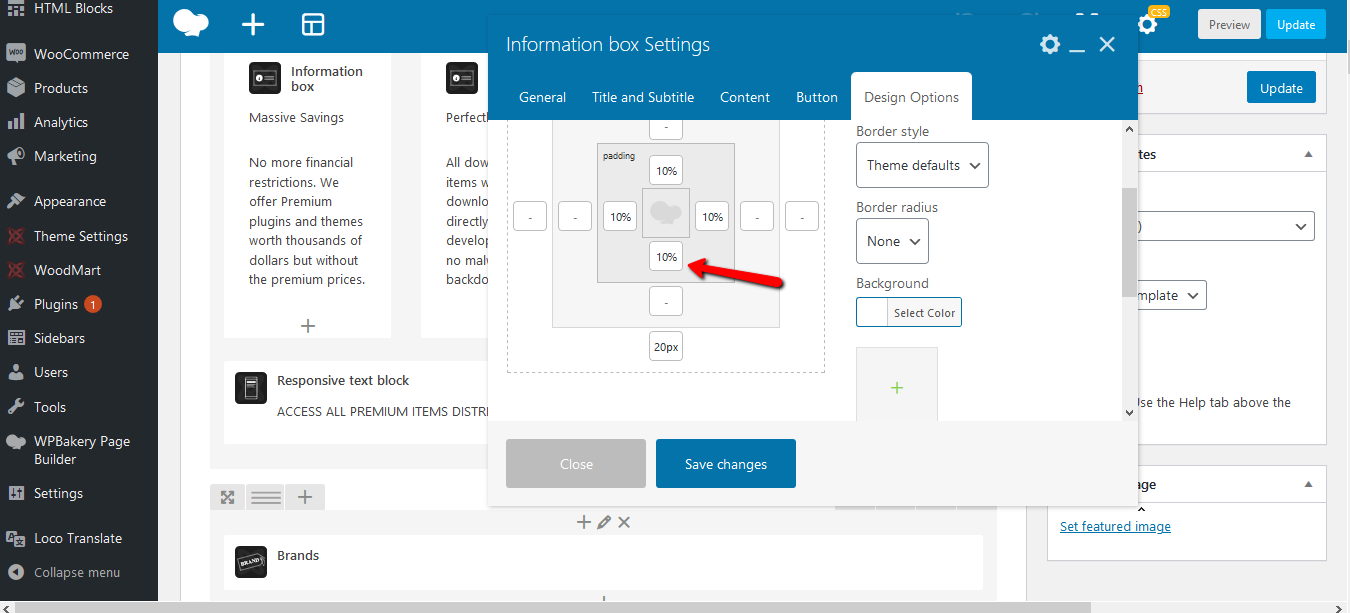Collapse the sidebar attributes panel arrow
The width and height of the screenshot is (1350, 613).
1308,155
